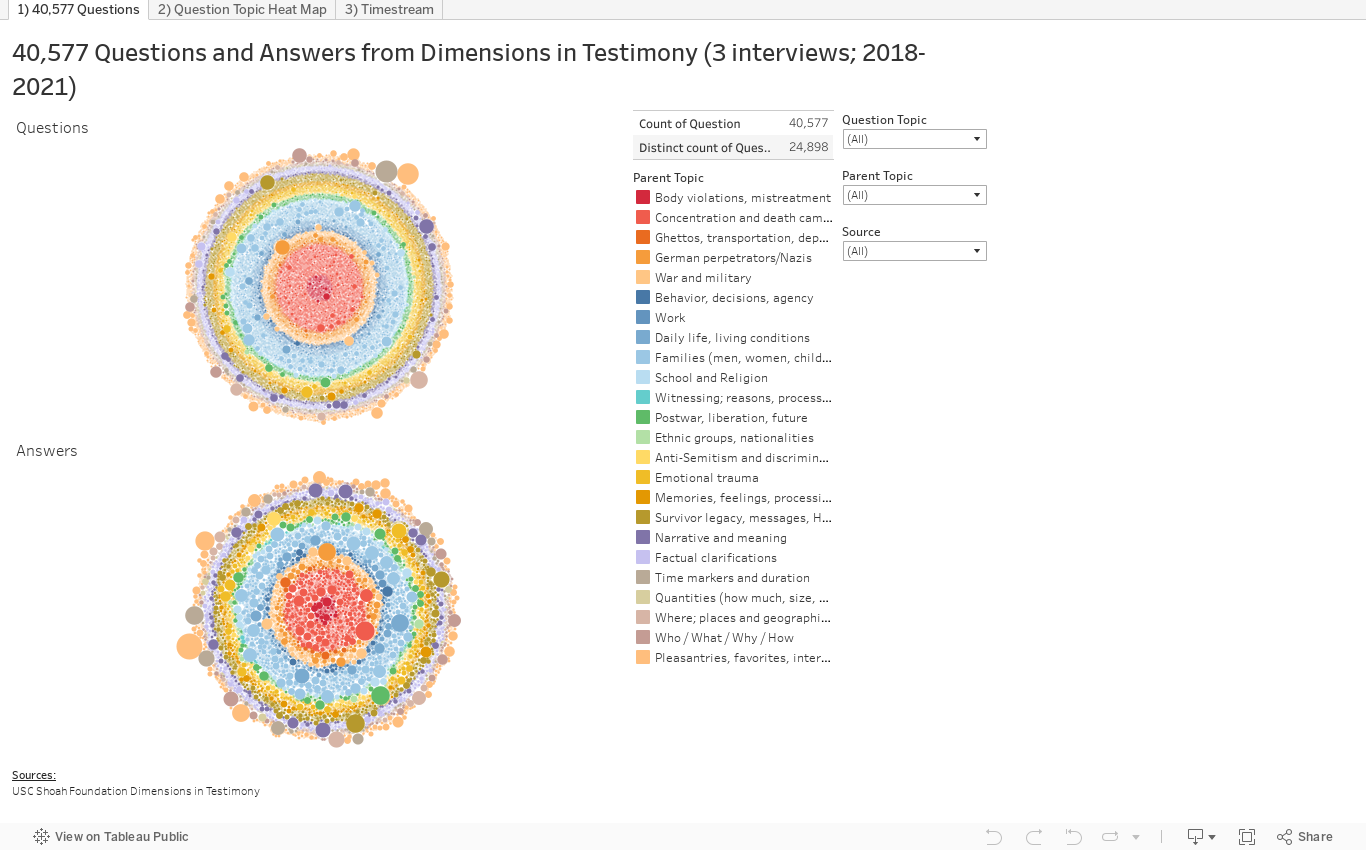Click the Parent Topic legend heading
The height and width of the screenshot is (850, 1366).
668,178
